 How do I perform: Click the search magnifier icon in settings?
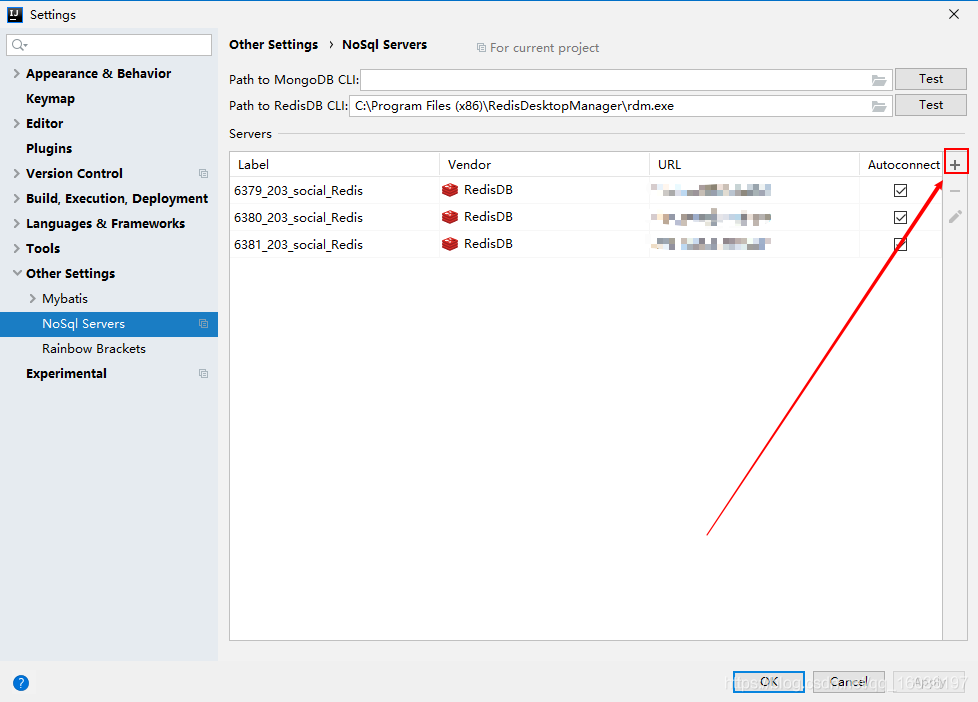coord(19,45)
